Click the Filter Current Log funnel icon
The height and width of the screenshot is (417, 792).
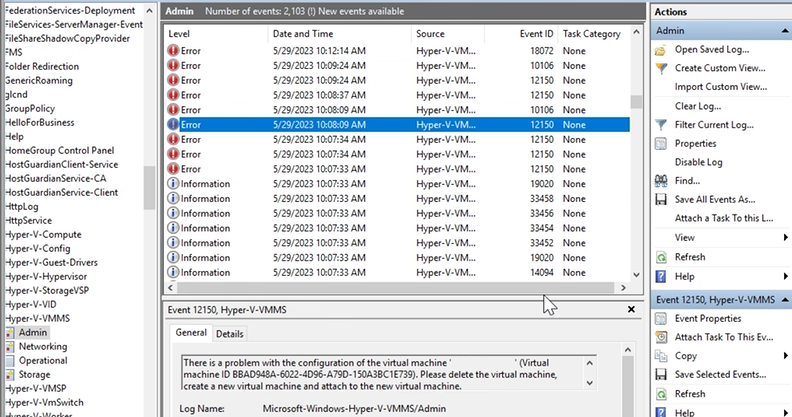661,125
